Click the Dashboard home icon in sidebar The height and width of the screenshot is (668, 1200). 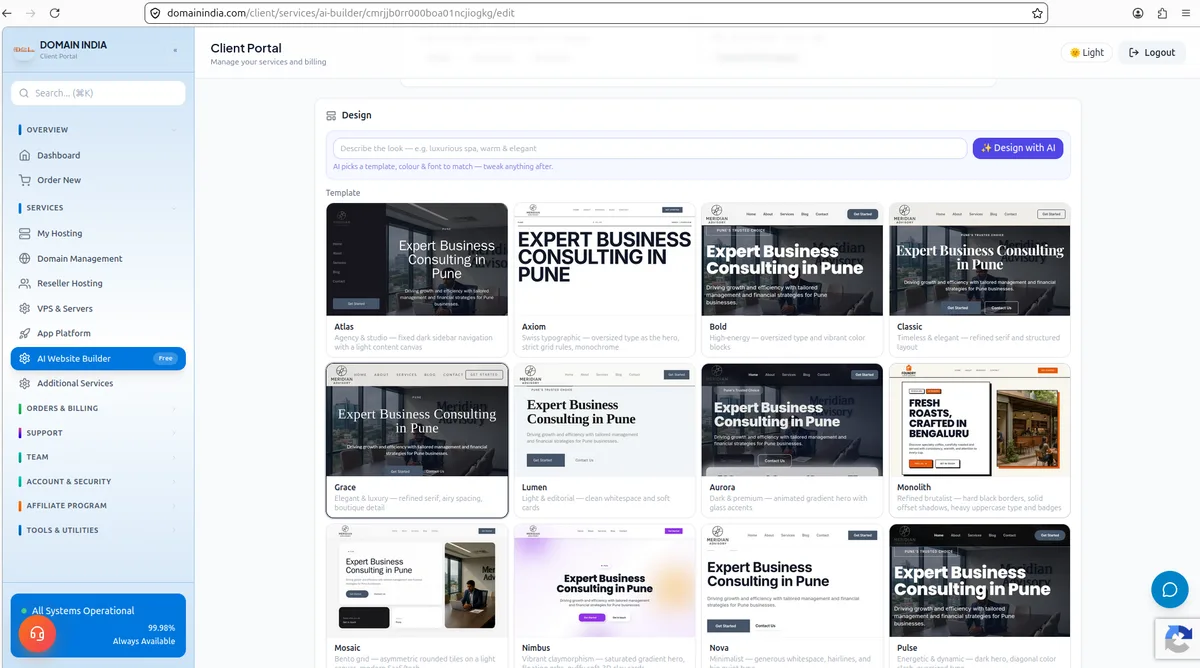[25, 155]
